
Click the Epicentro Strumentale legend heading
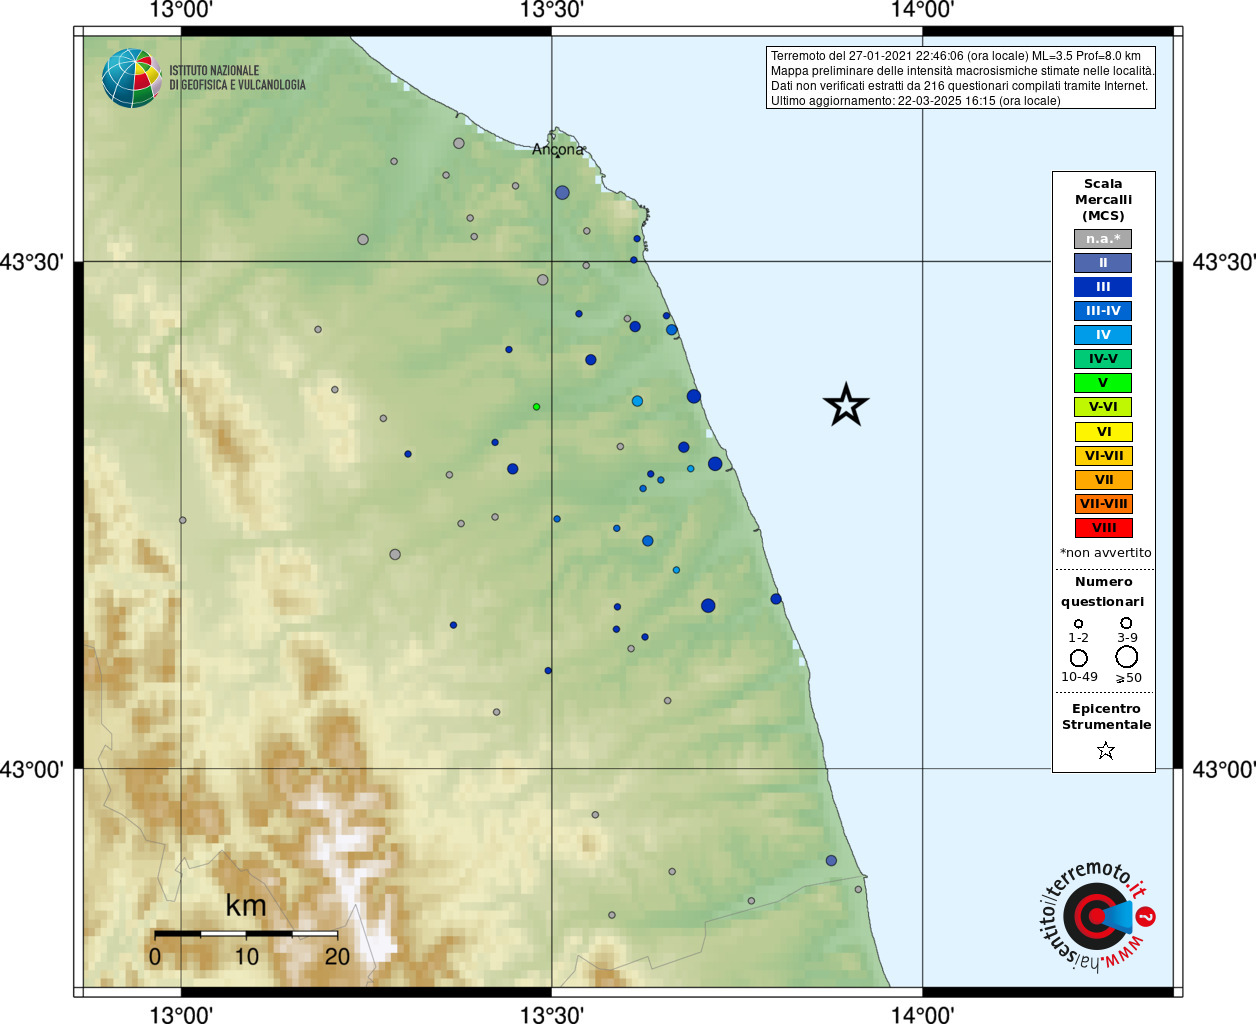click(1106, 717)
